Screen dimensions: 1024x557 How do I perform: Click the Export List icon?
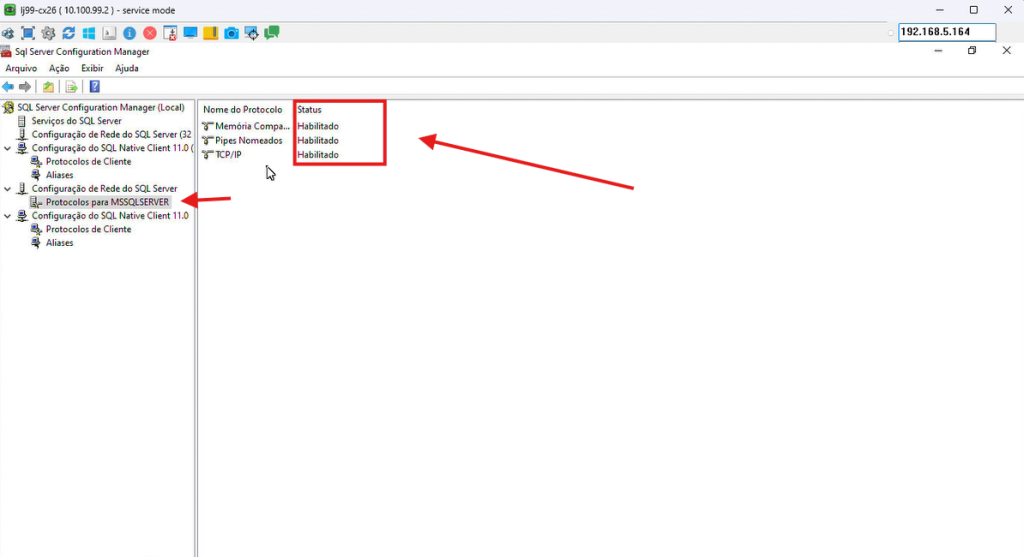coord(71,86)
